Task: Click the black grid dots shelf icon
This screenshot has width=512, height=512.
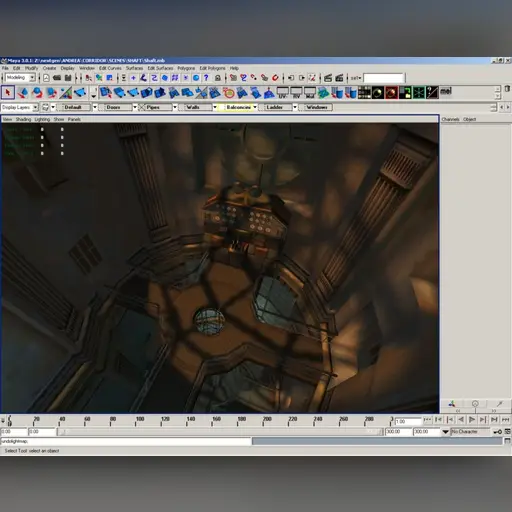Action: [x=364, y=93]
